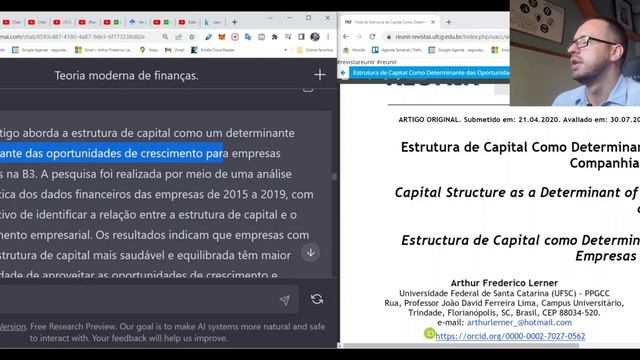Toggle the browser side panel icon

301,37
